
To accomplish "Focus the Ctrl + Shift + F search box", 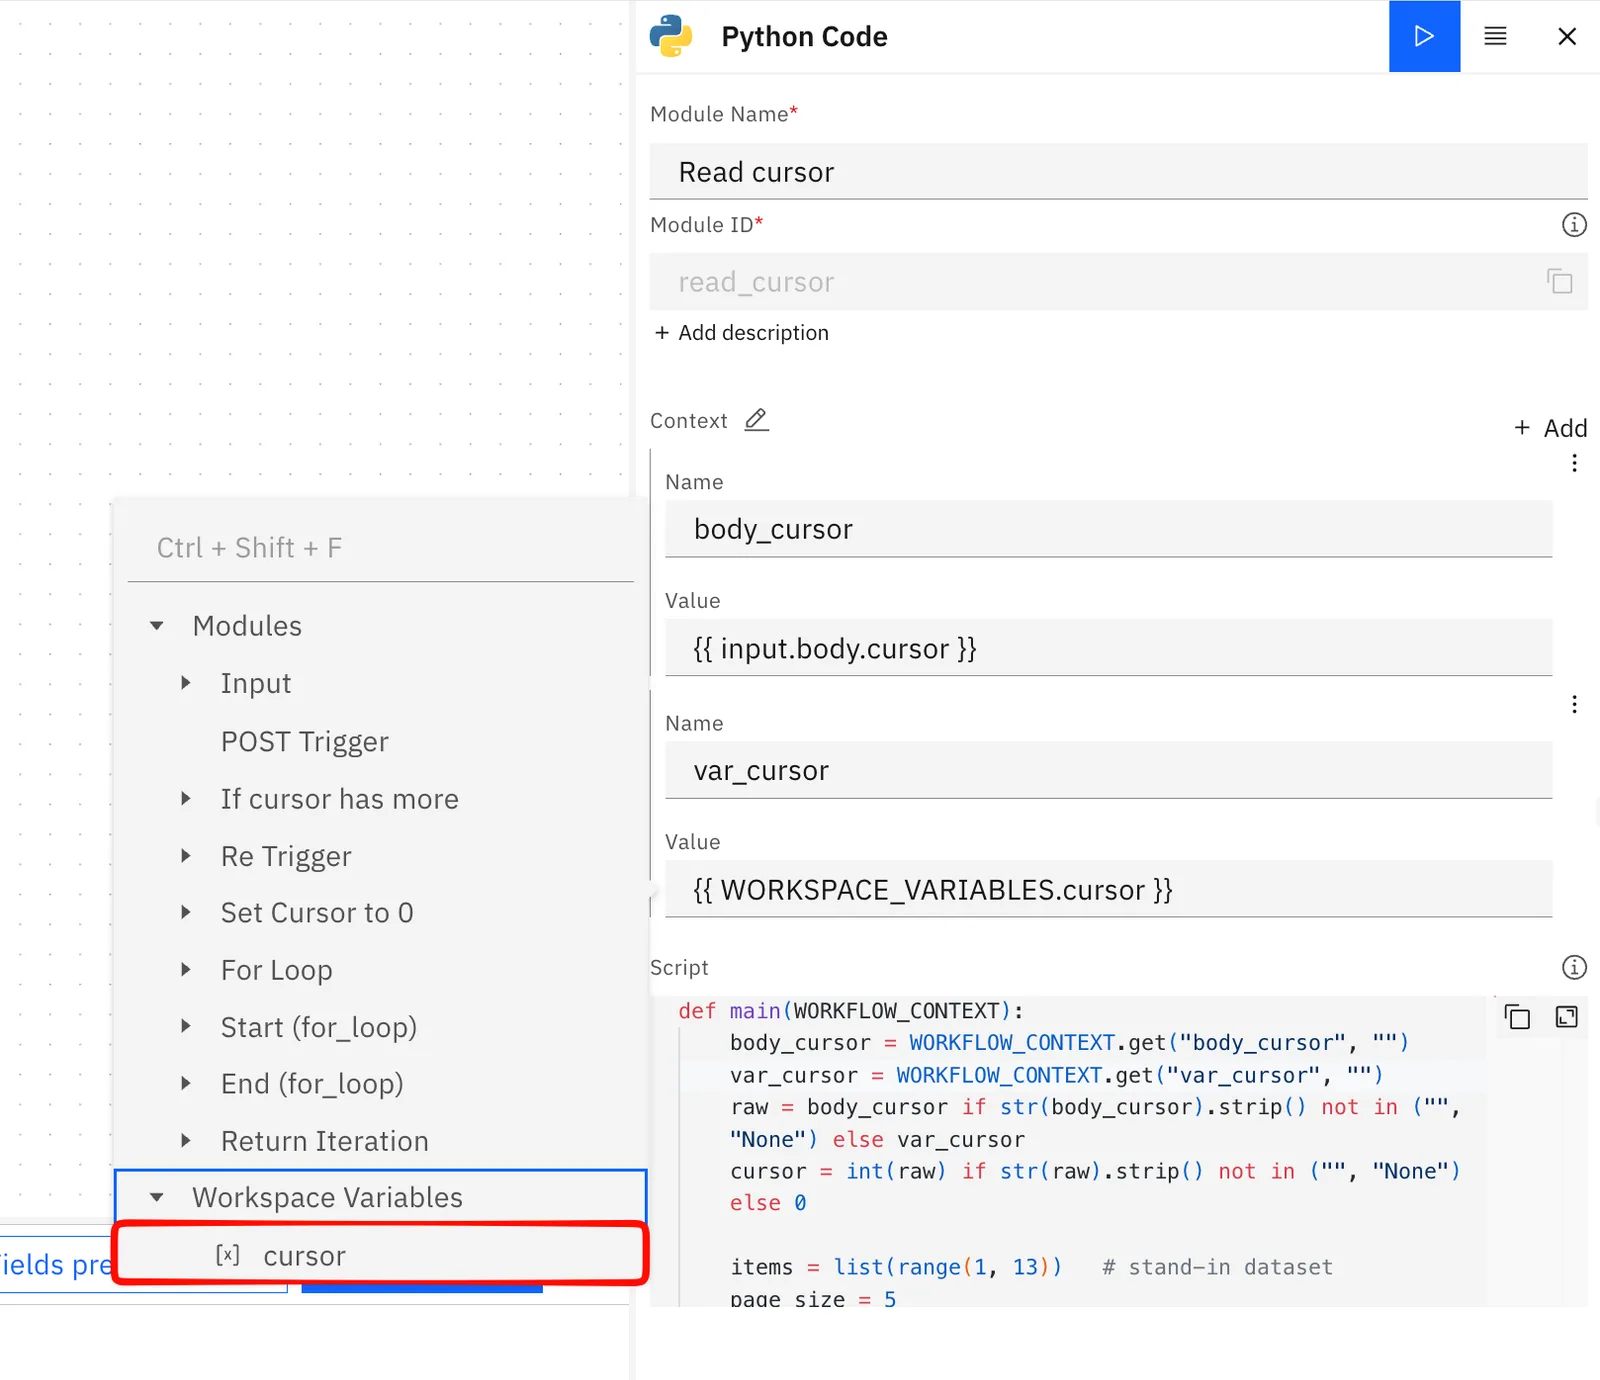I will click(x=381, y=548).
